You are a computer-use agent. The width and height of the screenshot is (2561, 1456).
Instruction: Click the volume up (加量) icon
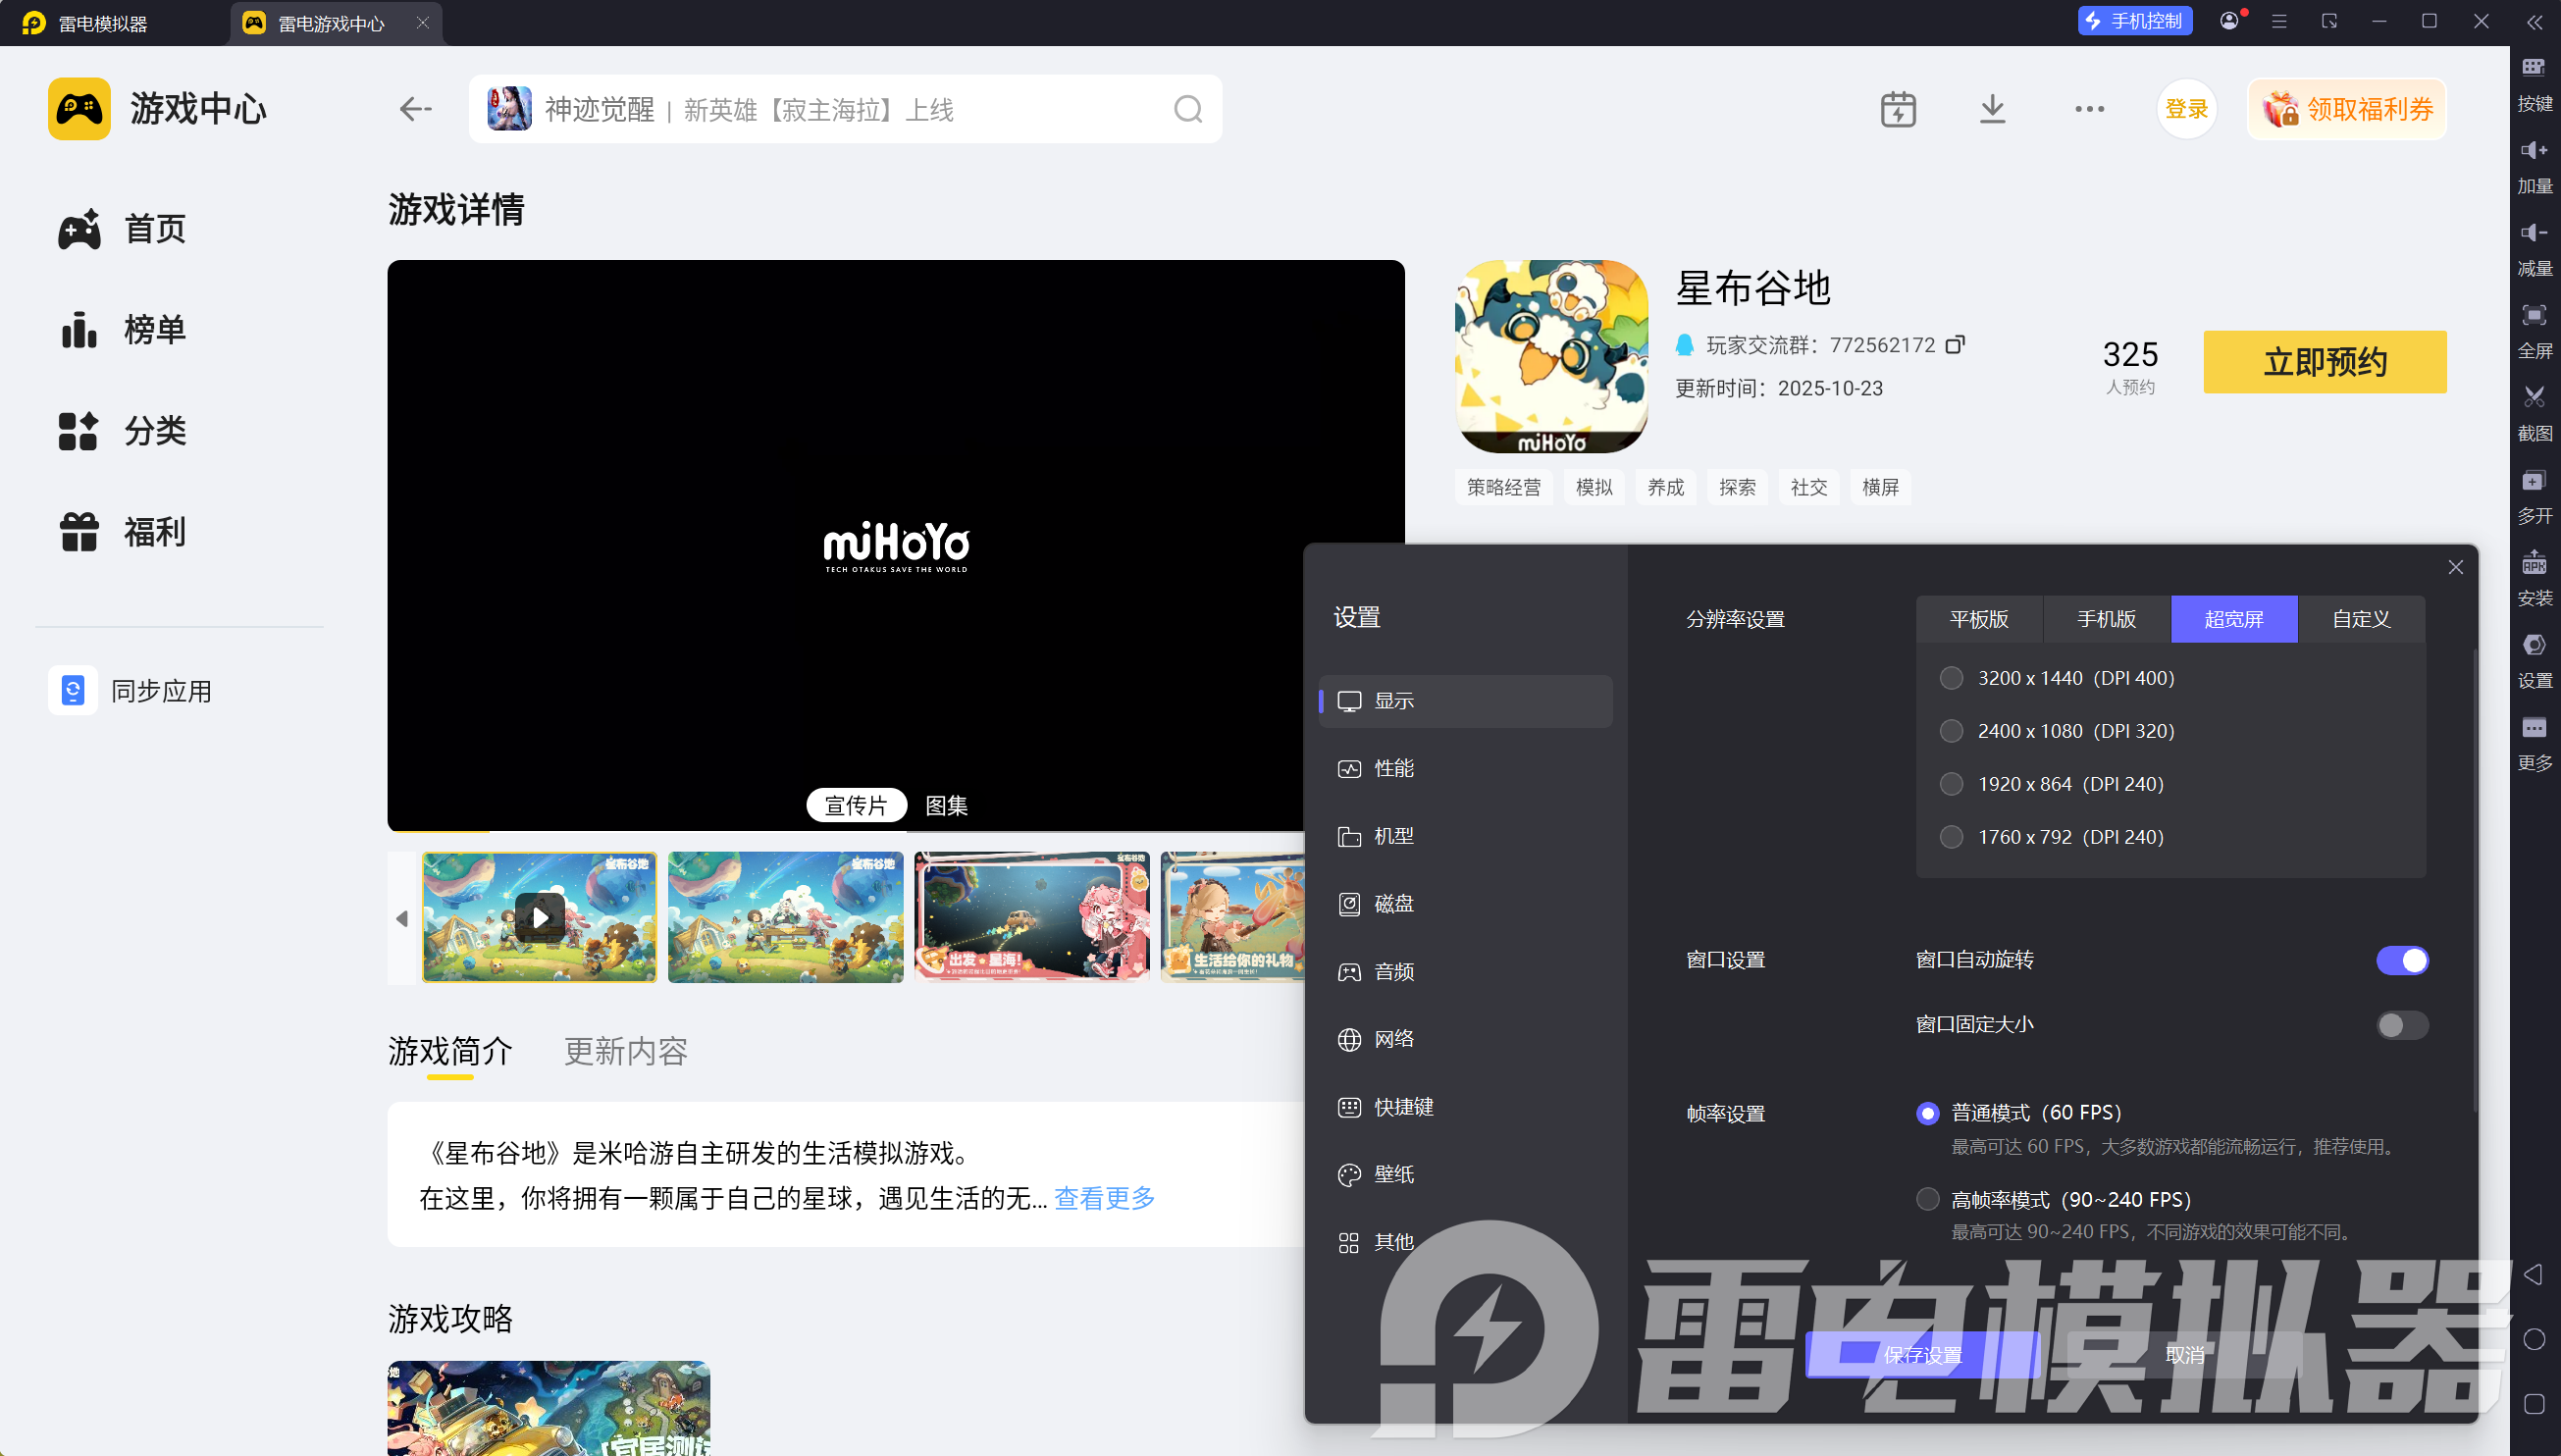point(2533,151)
